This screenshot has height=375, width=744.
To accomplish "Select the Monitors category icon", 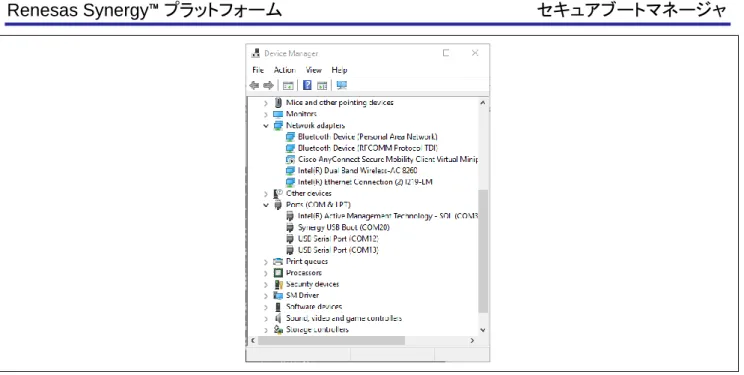I will coord(278,114).
